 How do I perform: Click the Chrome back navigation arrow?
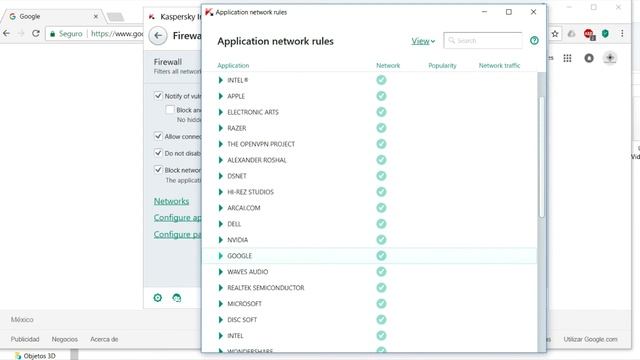[7, 33]
